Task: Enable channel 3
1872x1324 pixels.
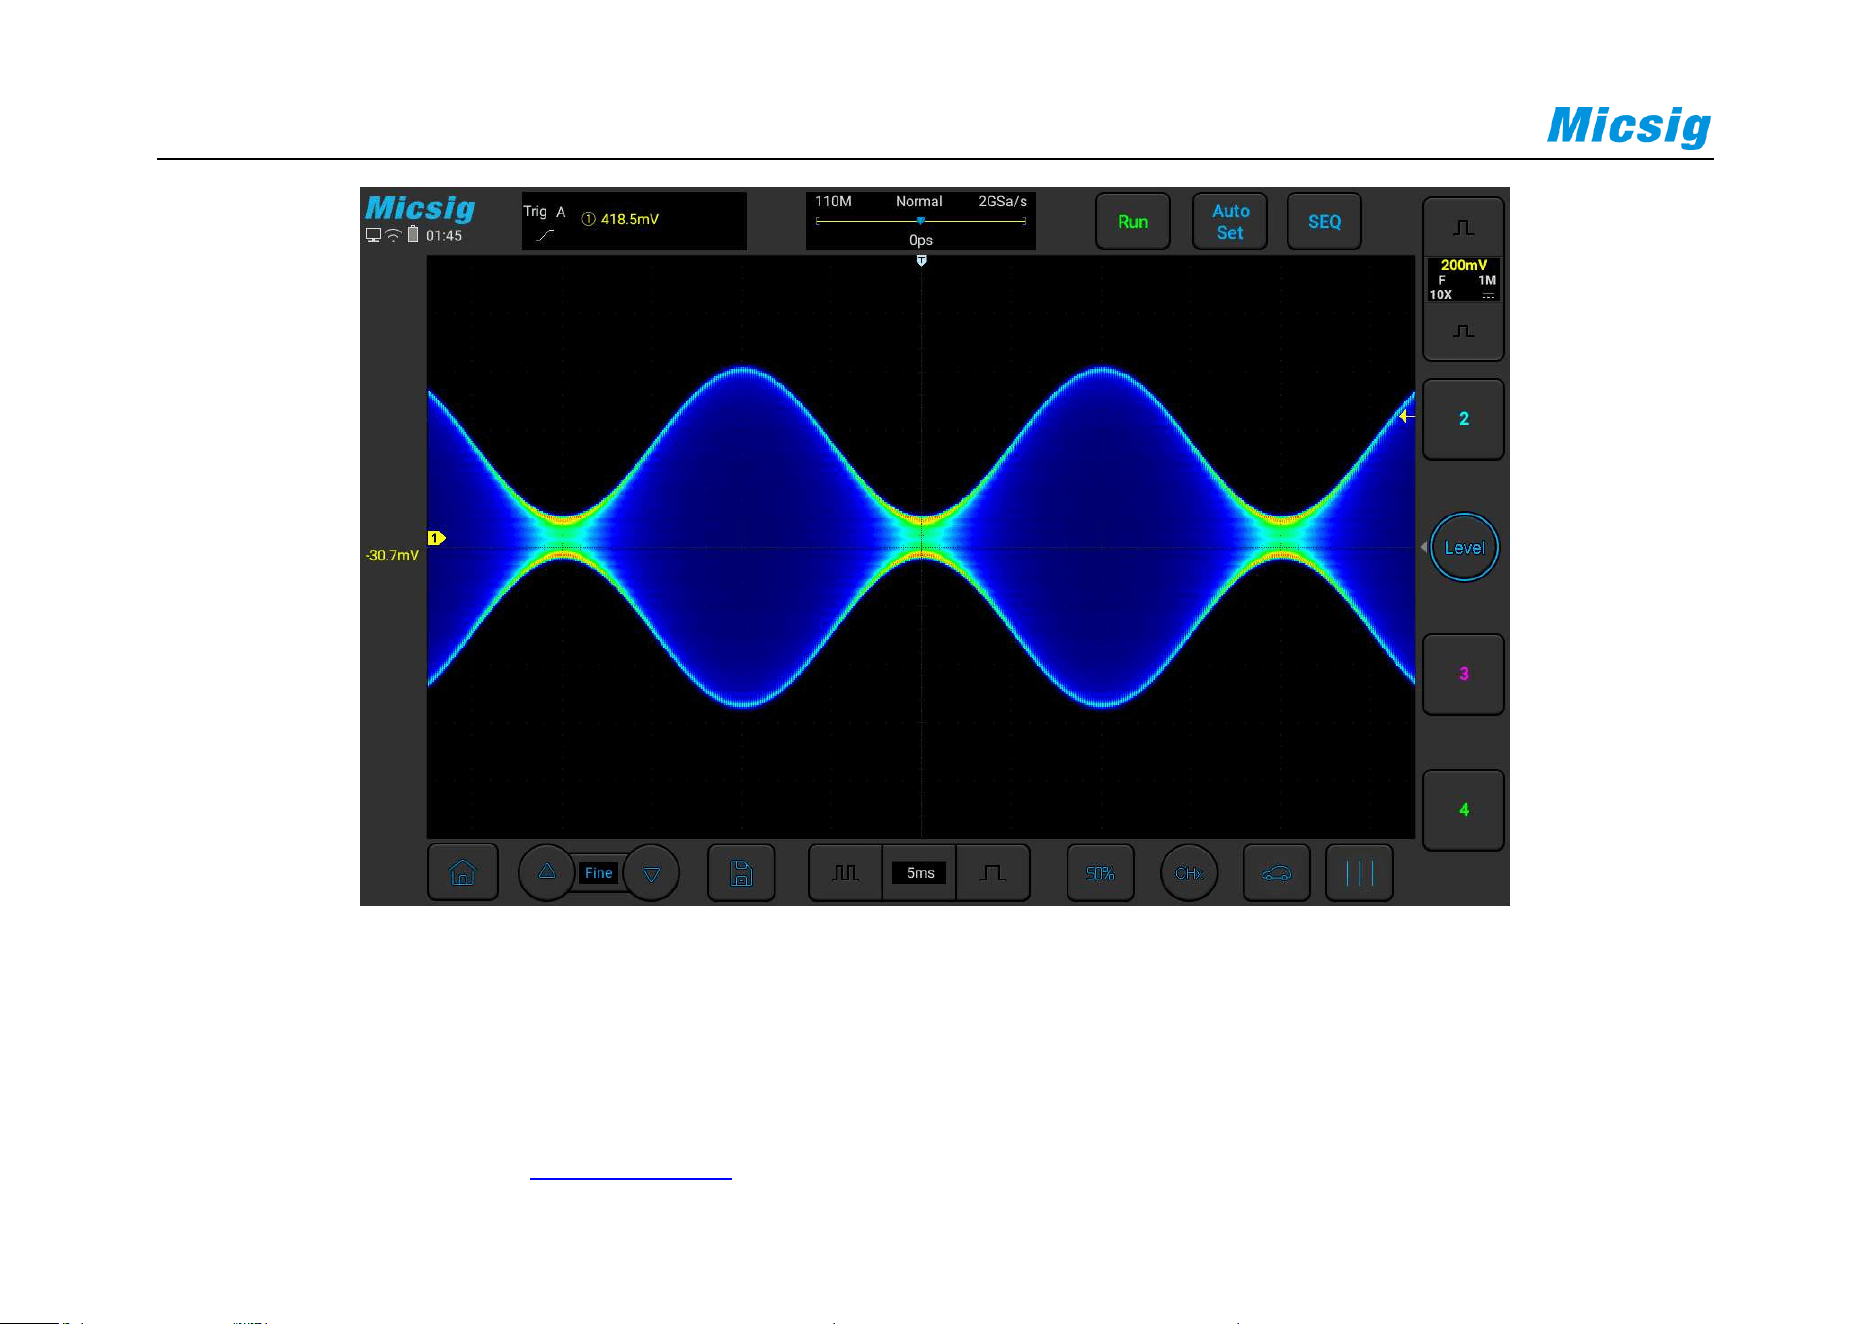Action: [1463, 674]
